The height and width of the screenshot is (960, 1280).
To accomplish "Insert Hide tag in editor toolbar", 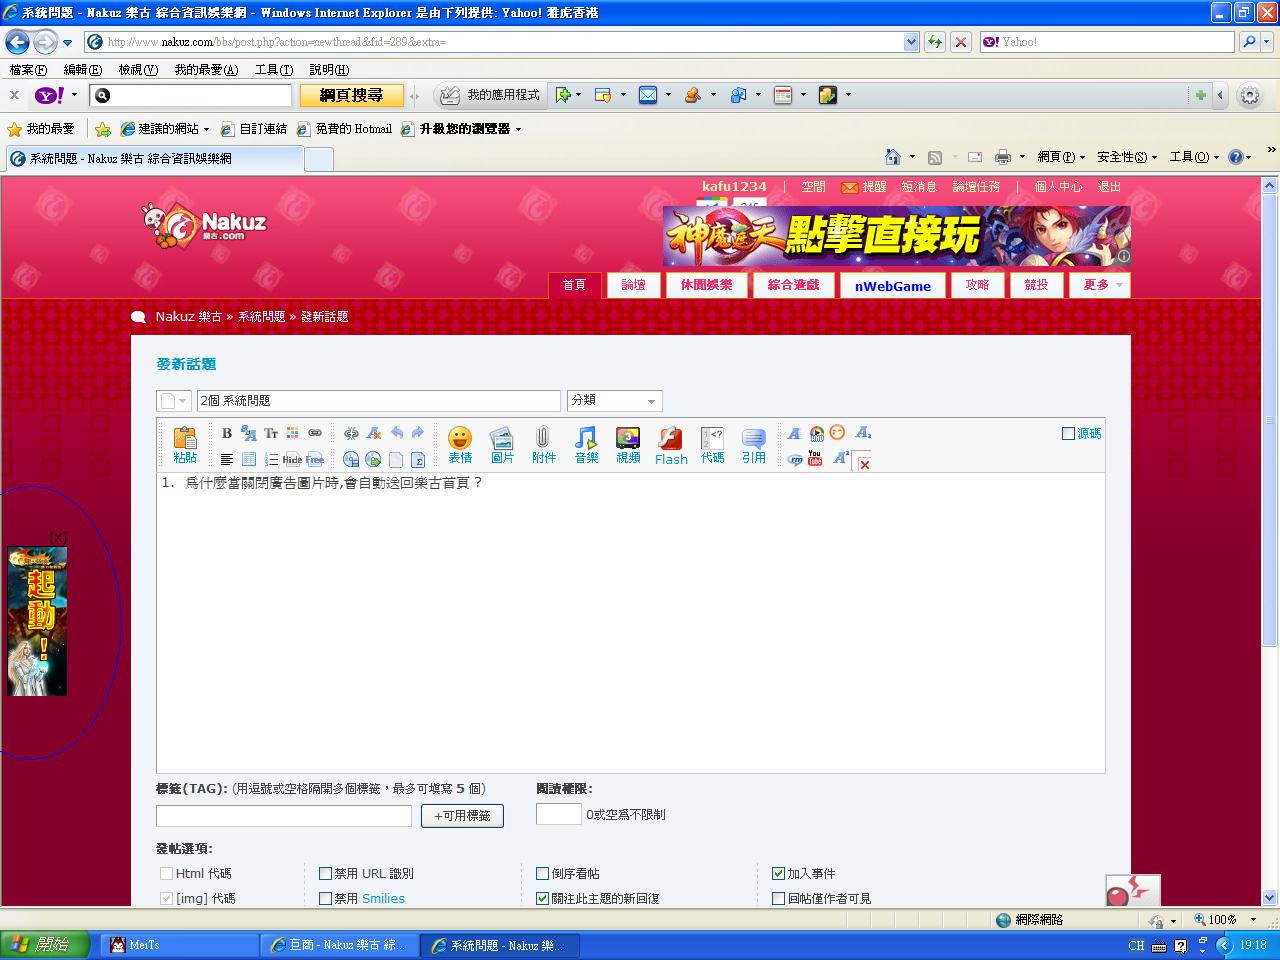I will coord(292,459).
